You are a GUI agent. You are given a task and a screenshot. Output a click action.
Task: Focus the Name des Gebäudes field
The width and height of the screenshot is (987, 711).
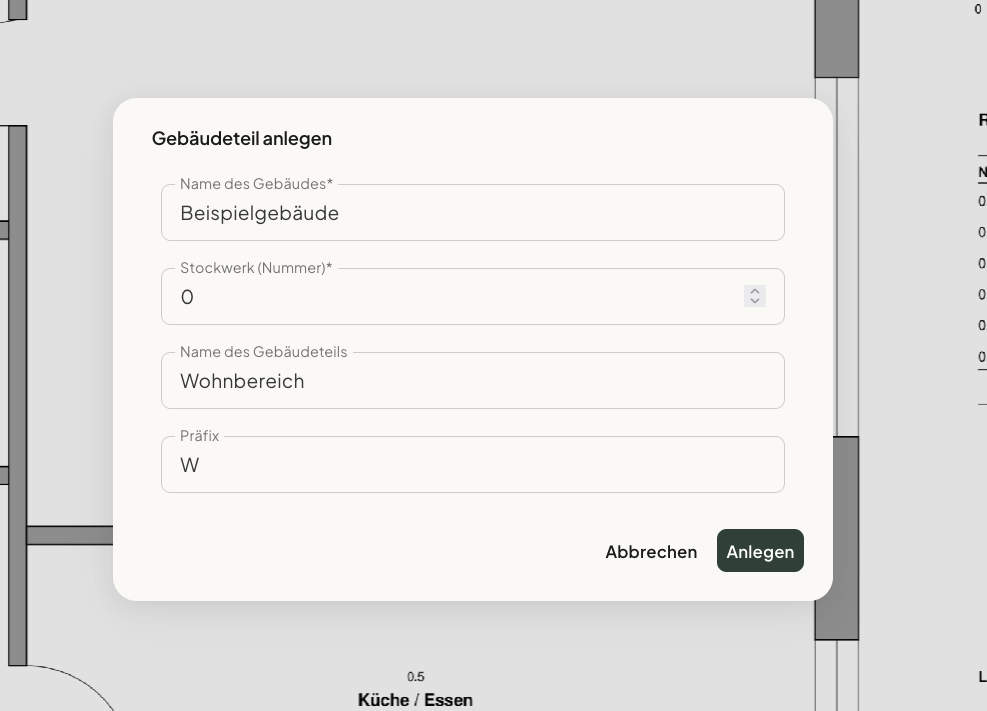tap(473, 213)
